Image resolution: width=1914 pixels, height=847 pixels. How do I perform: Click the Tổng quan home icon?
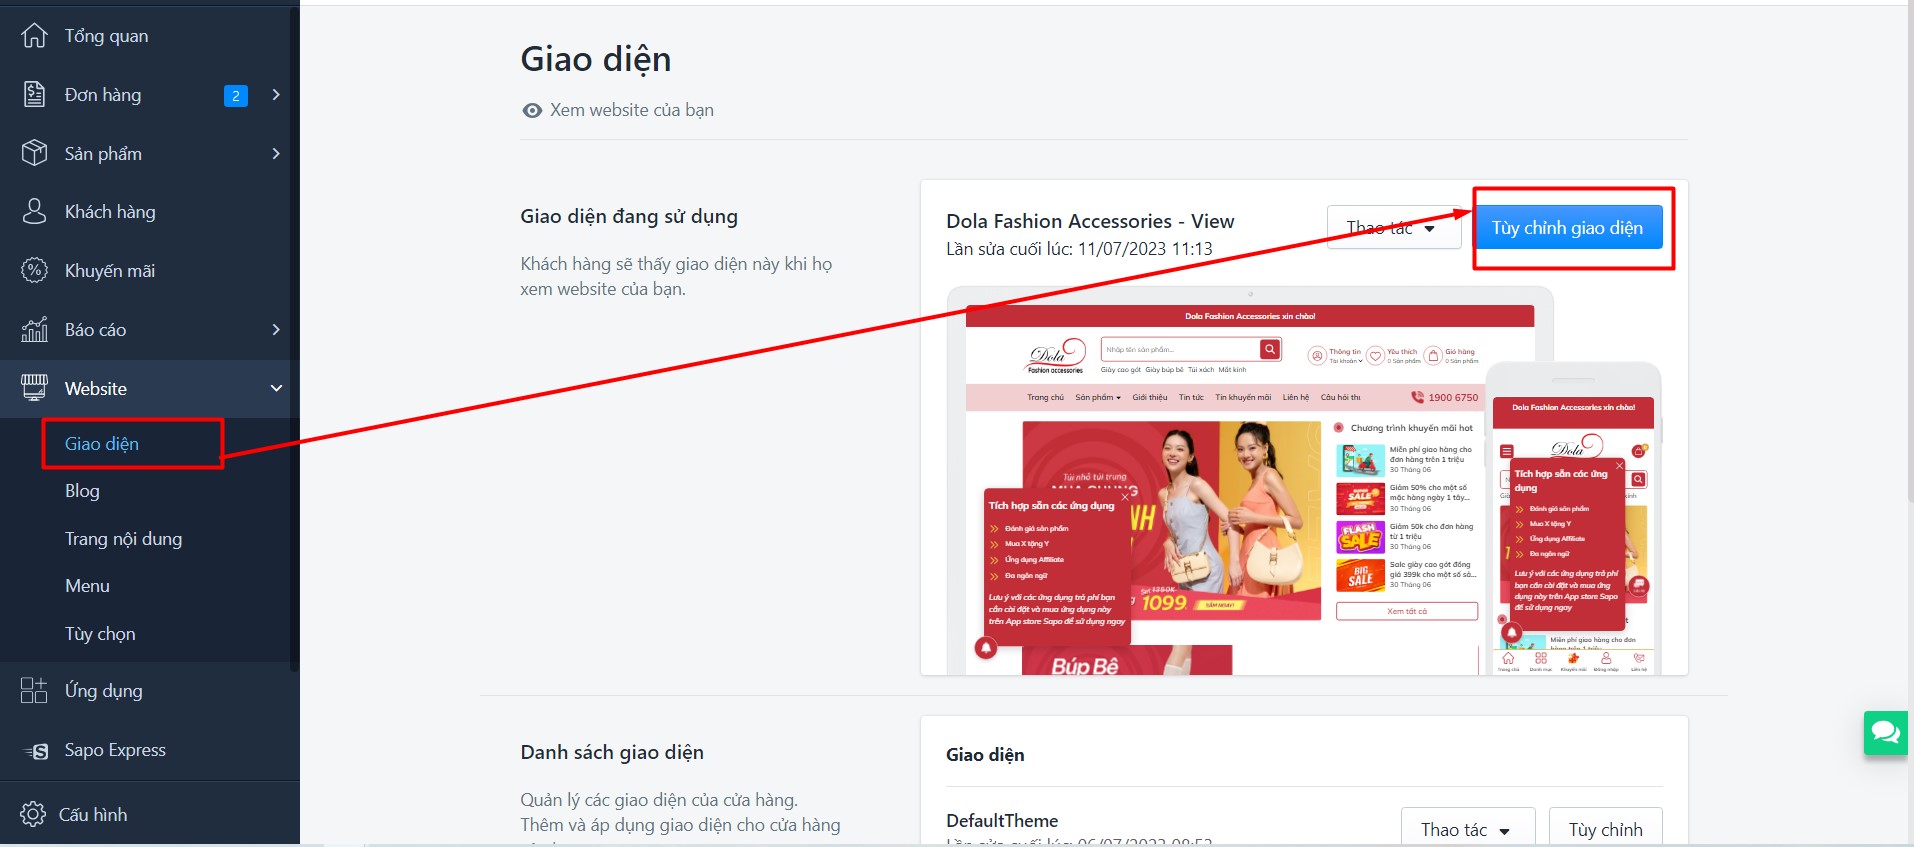point(34,36)
